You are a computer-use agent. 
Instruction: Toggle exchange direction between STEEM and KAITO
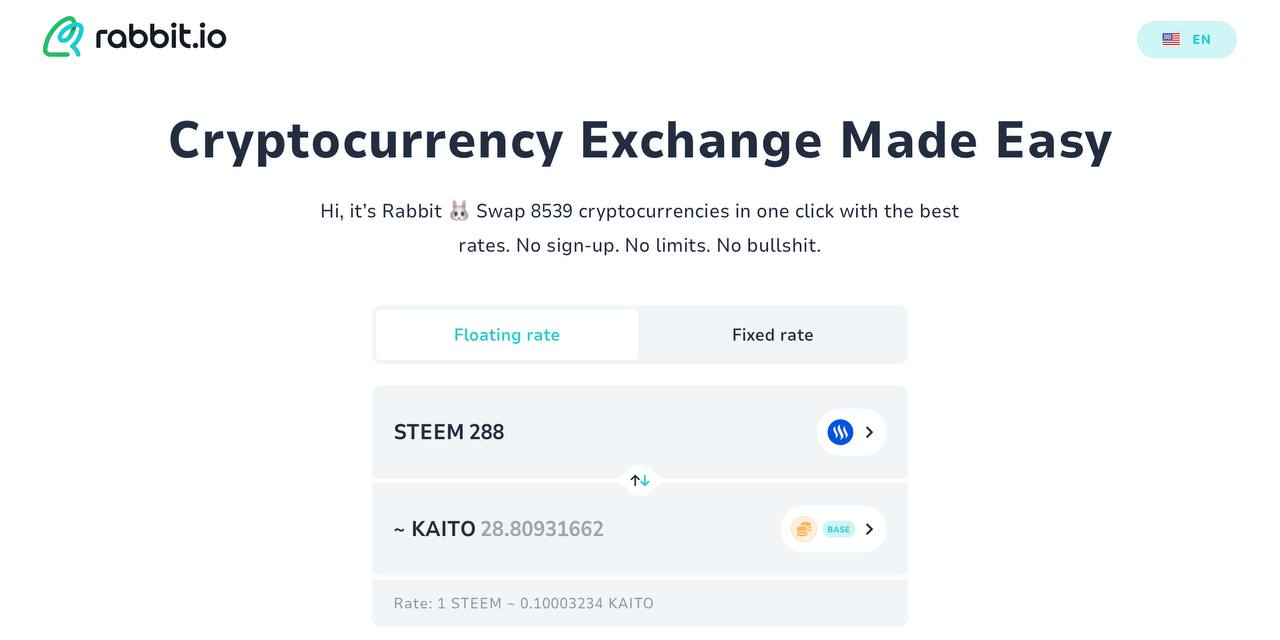tap(639, 480)
